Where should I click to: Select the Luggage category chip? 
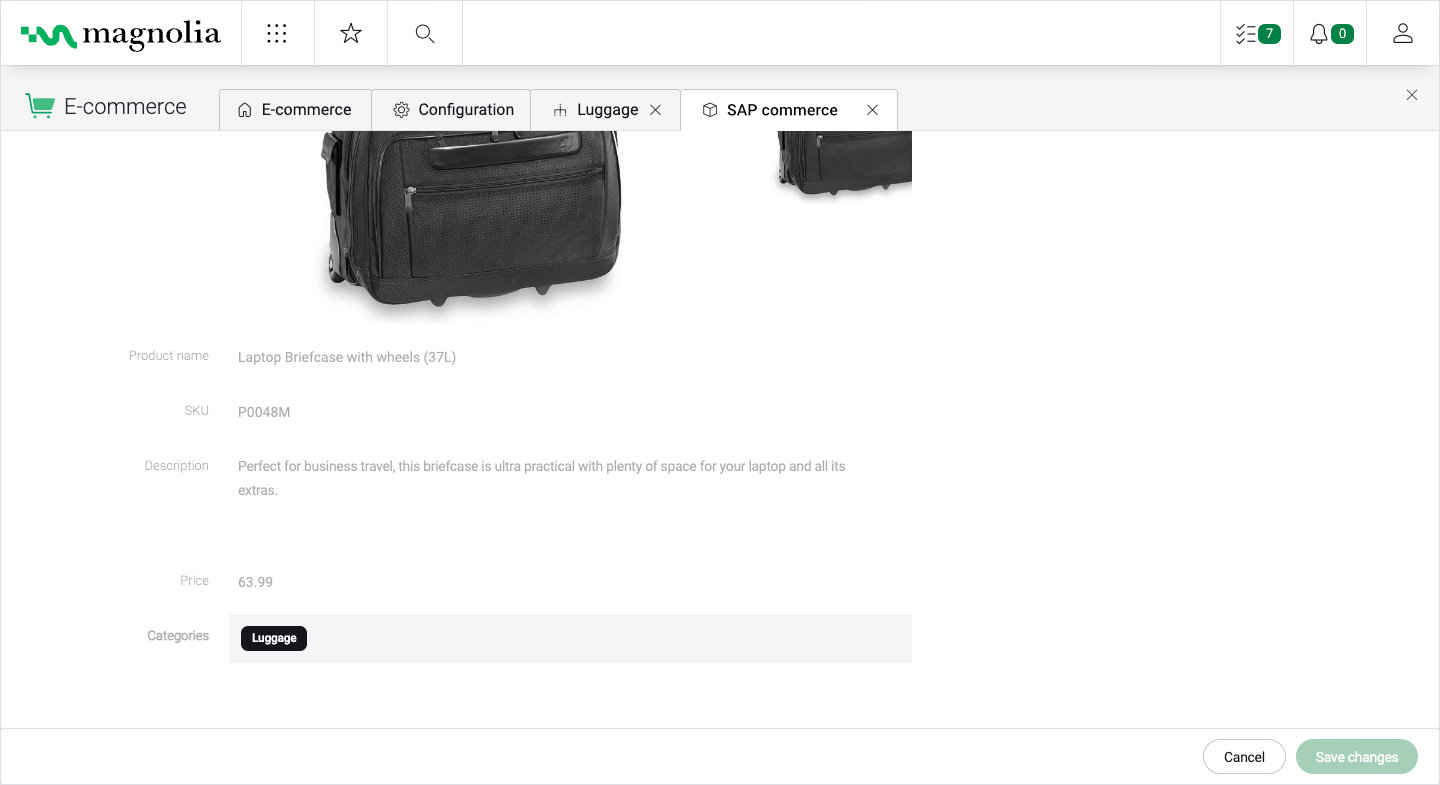pyautogui.click(x=274, y=638)
